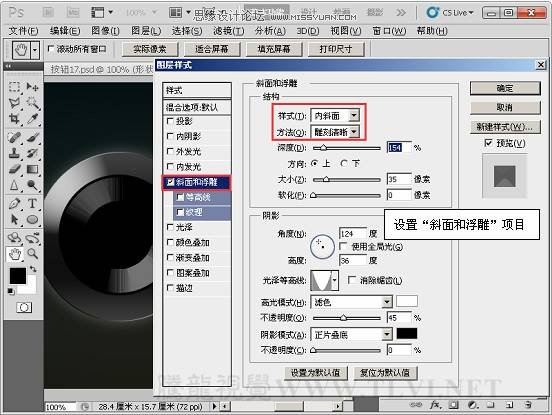
Task: Enable the 投影 style checkbox
Action: (170, 121)
